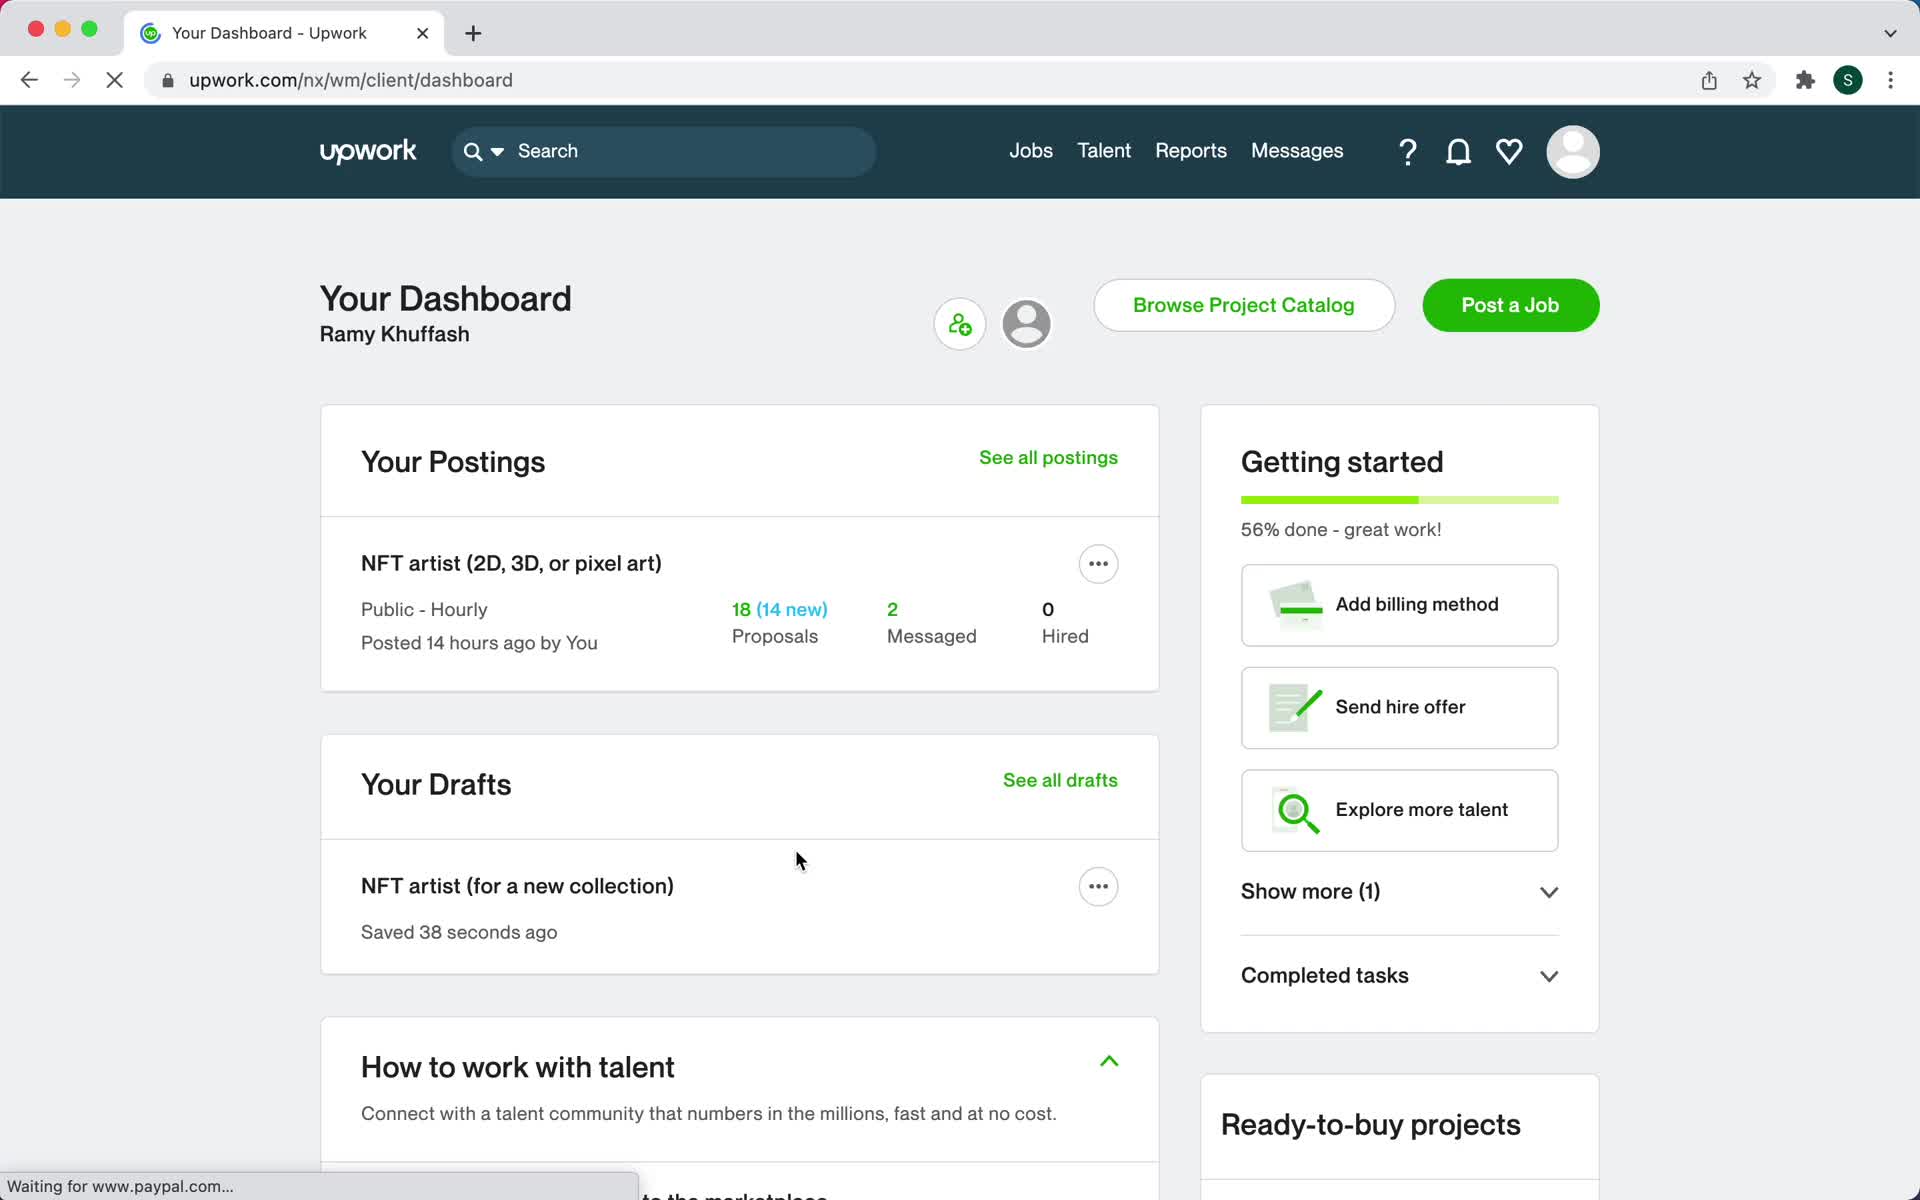The height and width of the screenshot is (1200, 1920).
Task: Click Post a Job button
Action: [x=1511, y=306]
